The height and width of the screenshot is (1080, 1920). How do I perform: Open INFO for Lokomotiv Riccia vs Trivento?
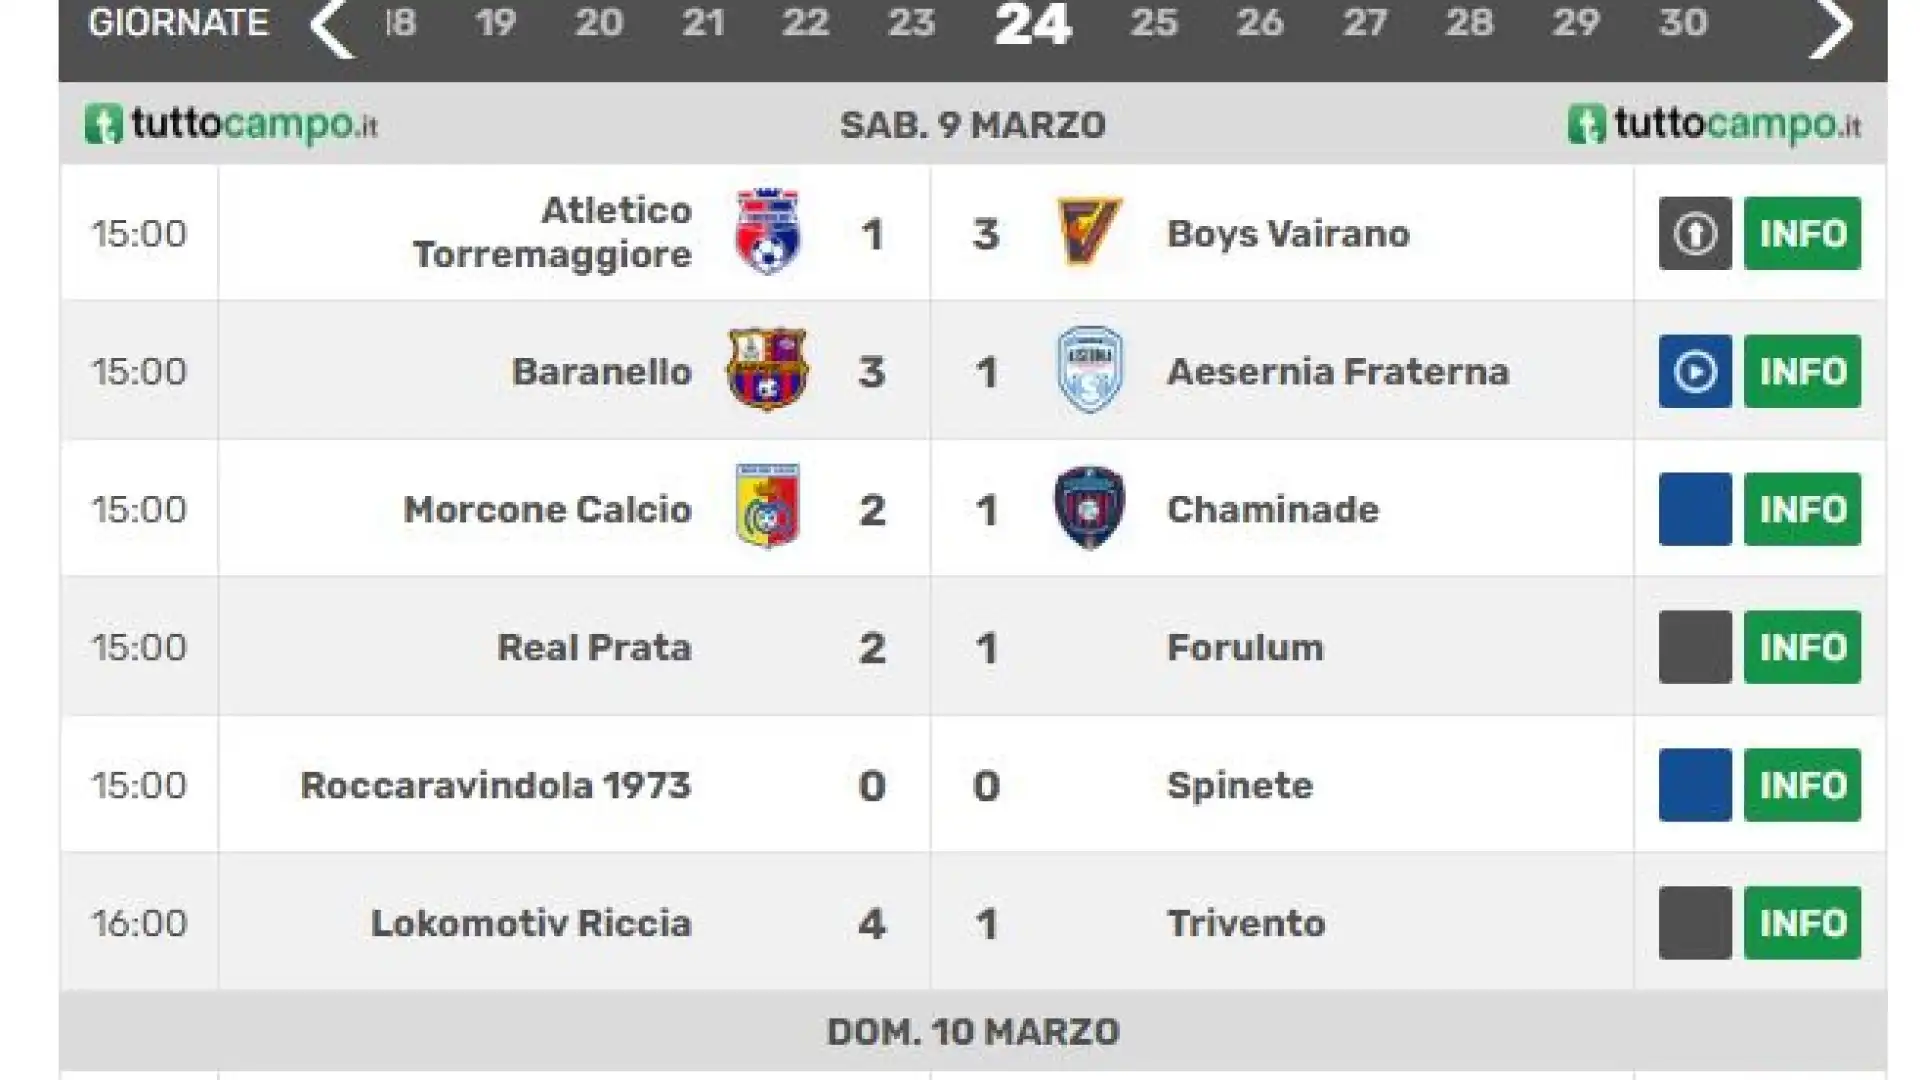pyautogui.click(x=1802, y=923)
